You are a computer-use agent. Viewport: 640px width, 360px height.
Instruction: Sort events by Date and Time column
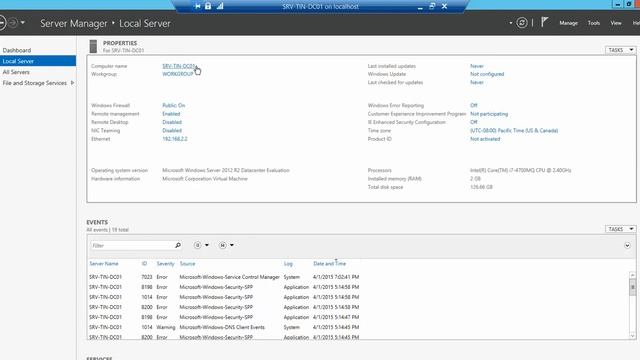coord(329,264)
